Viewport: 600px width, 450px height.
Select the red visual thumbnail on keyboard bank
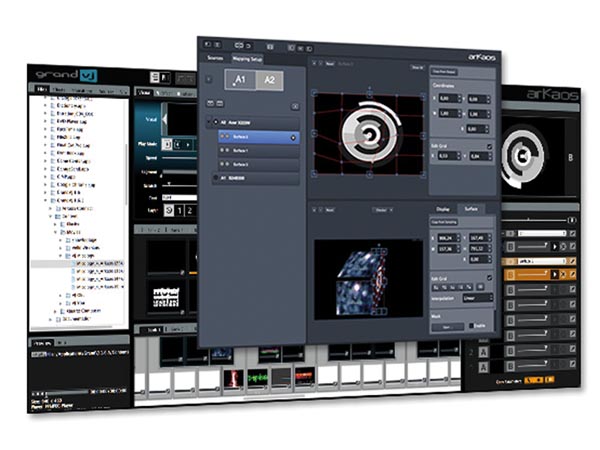(233, 377)
